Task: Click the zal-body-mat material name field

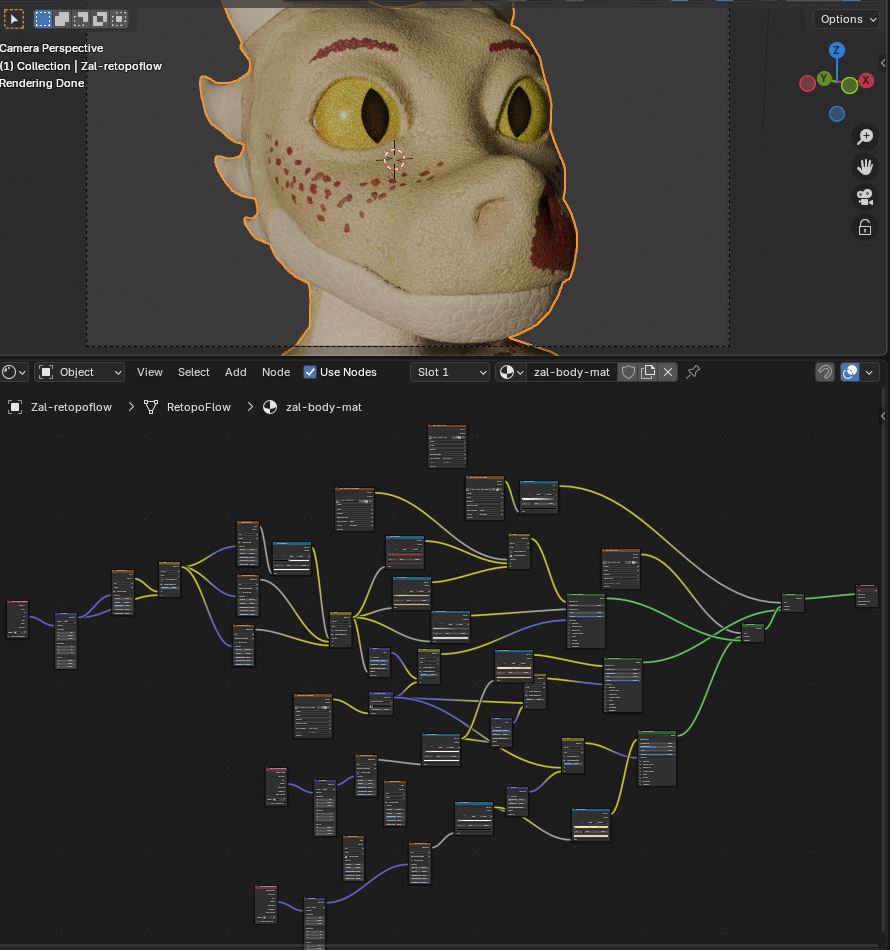Action: click(x=571, y=372)
